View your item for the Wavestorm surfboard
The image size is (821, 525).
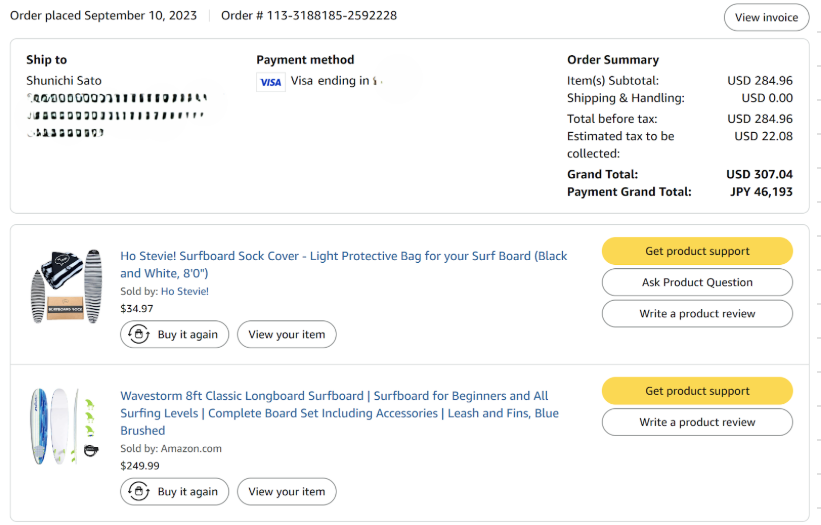286,491
